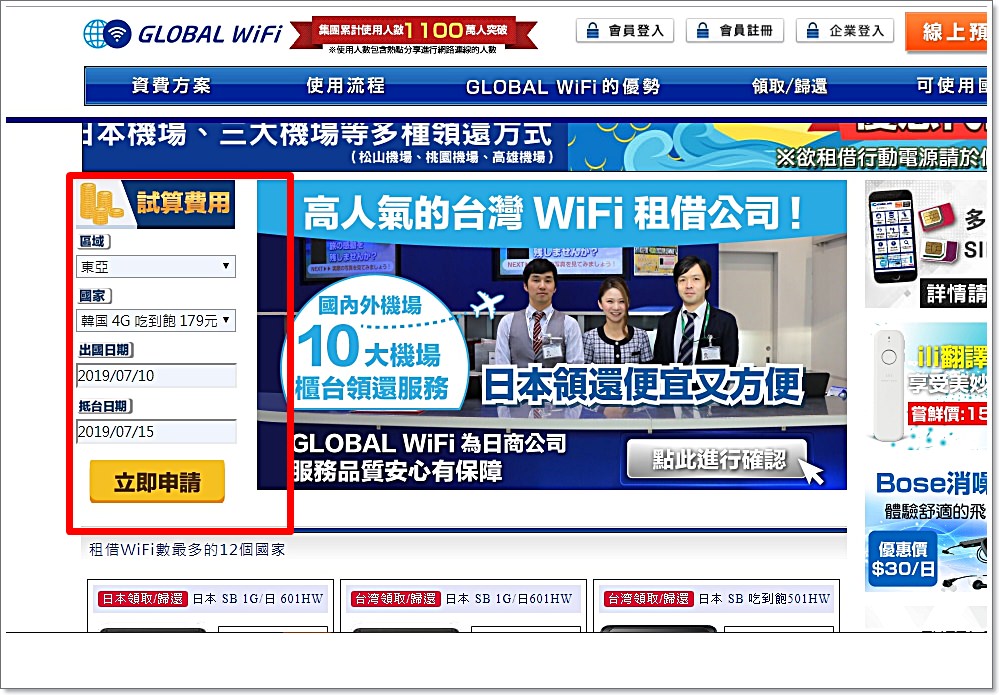Click the lock icon beside 企業登入

812,30
